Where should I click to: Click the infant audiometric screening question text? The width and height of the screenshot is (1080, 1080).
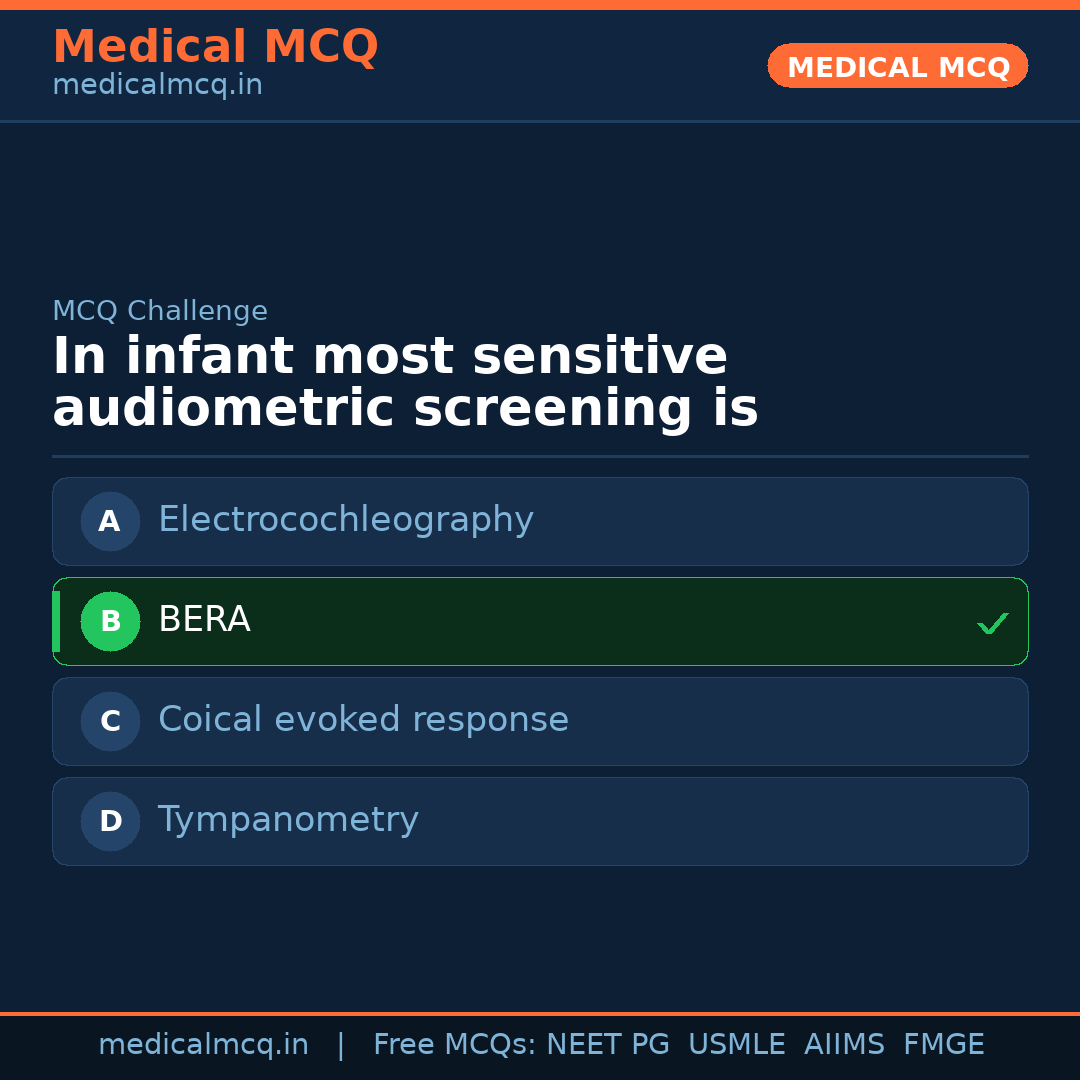click(405, 383)
